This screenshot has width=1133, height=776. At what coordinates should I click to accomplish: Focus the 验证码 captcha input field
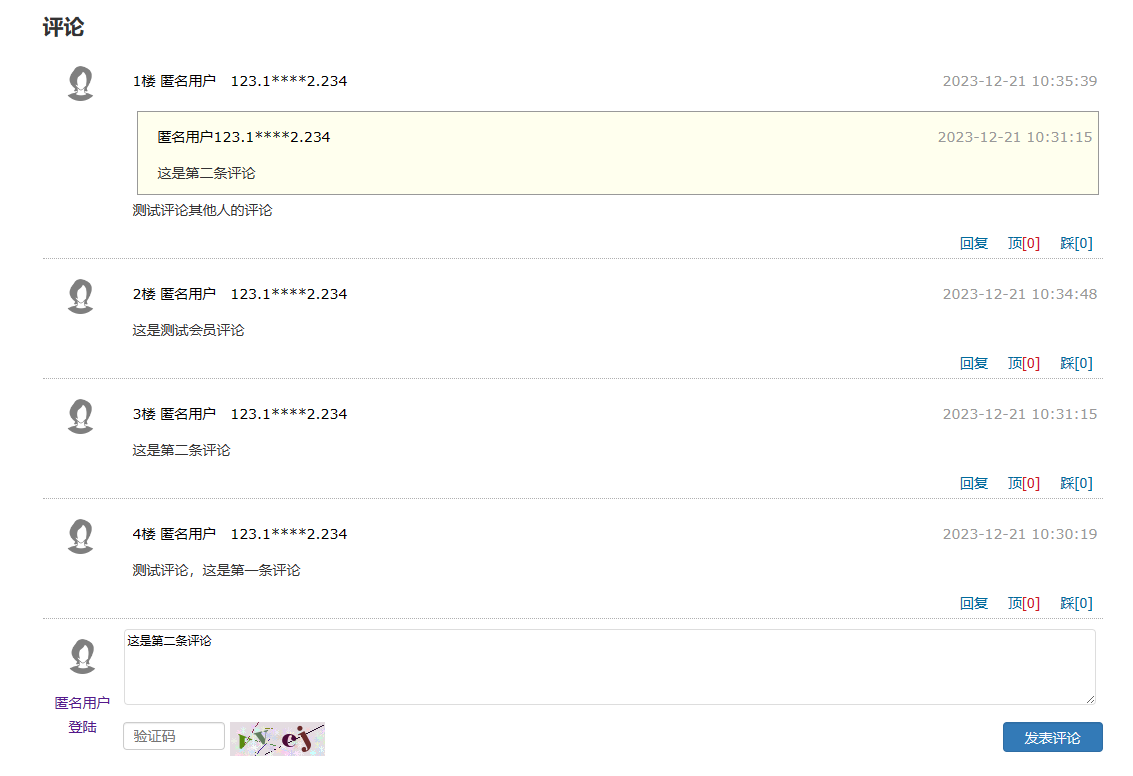pos(174,736)
